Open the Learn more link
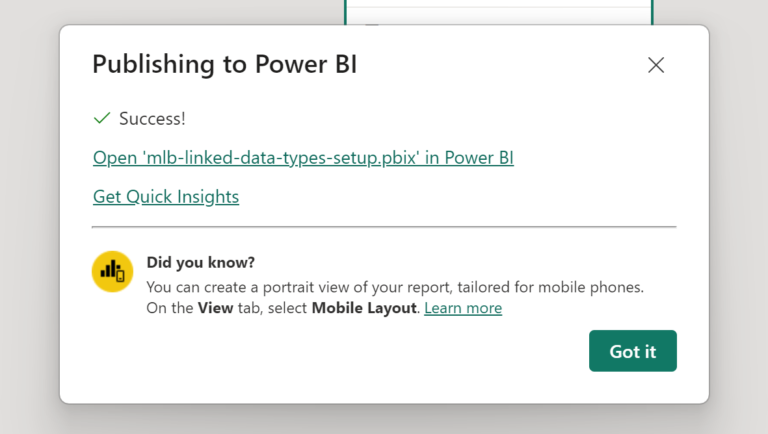 tap(463, 308)
